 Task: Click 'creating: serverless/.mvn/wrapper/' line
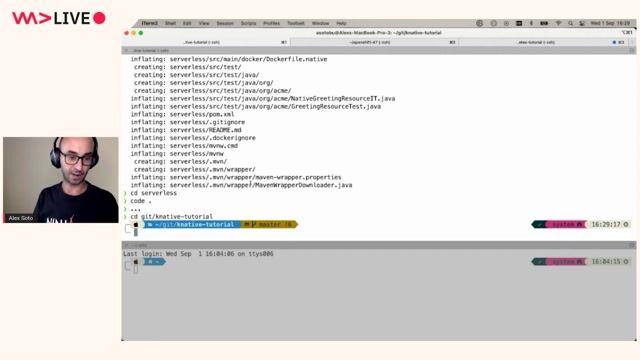coord(194,169)
